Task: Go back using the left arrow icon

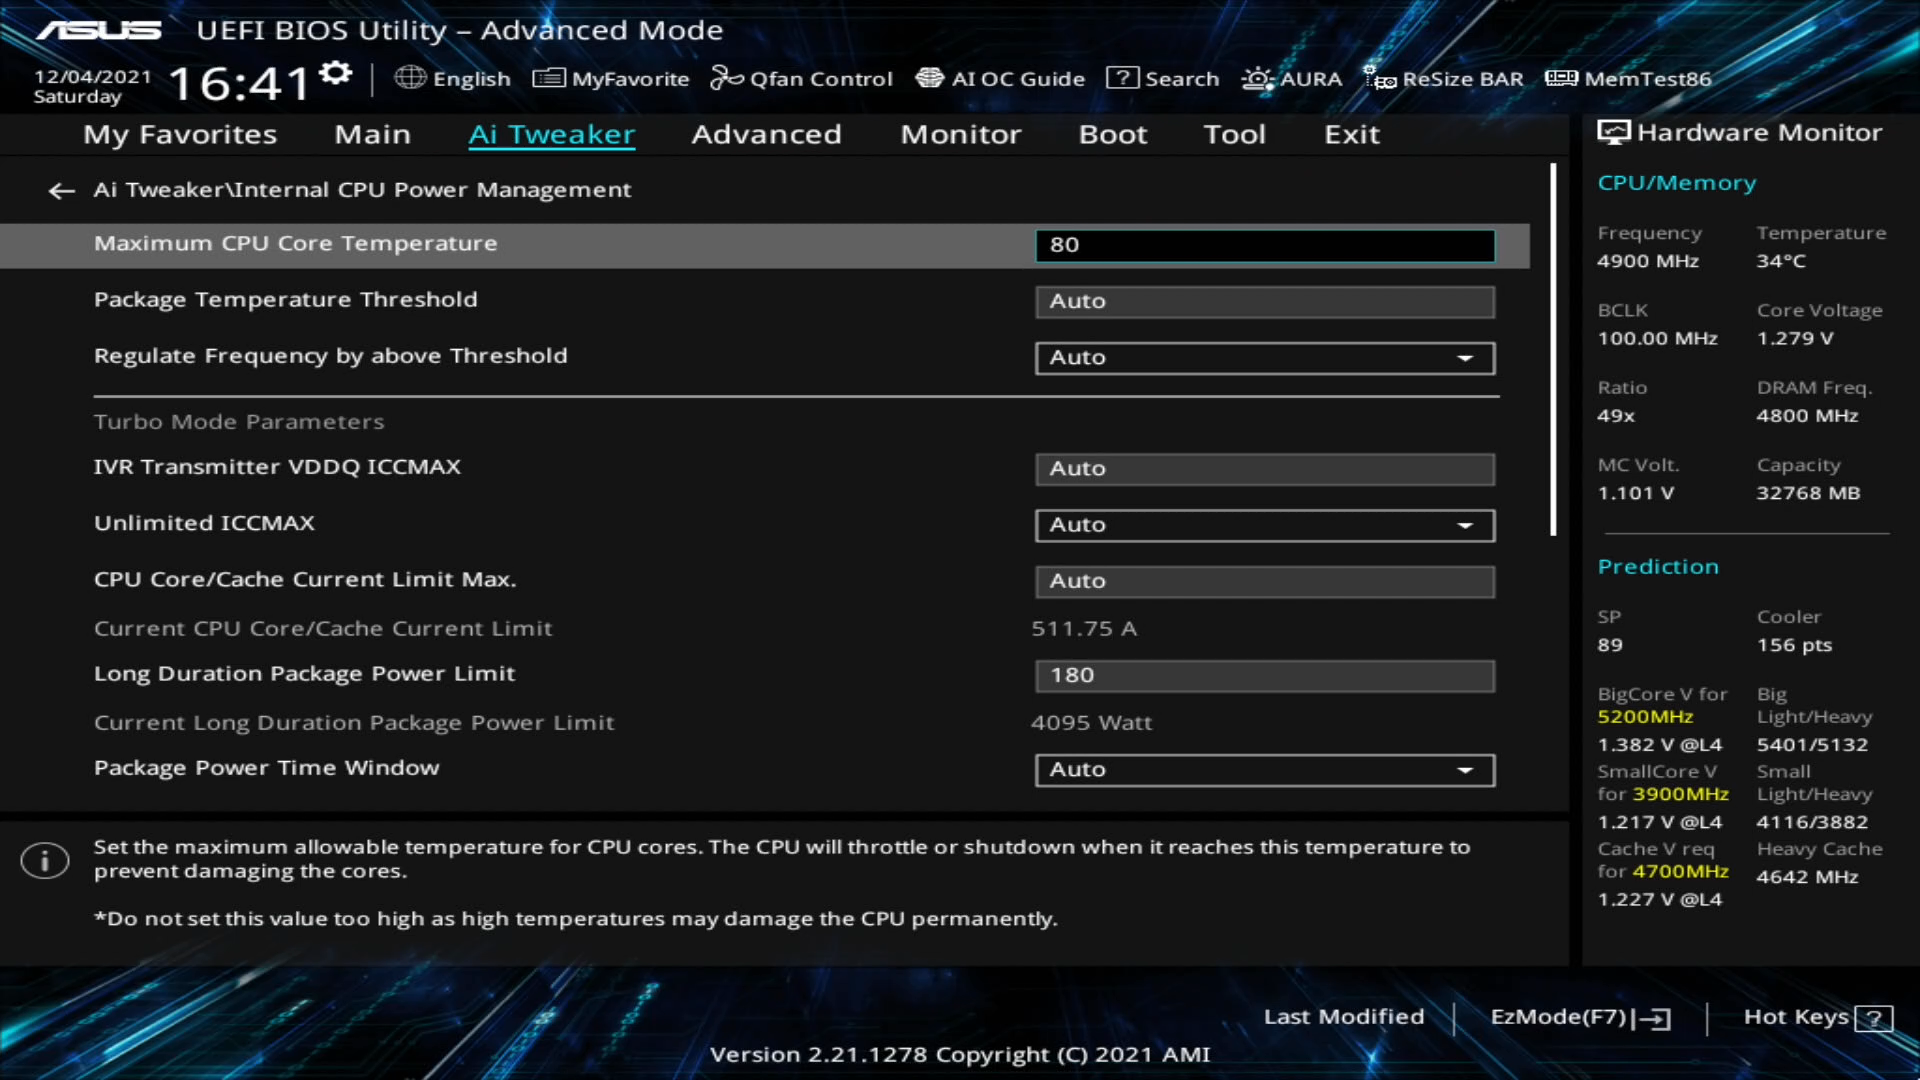Action: click(x=62, y=190)
